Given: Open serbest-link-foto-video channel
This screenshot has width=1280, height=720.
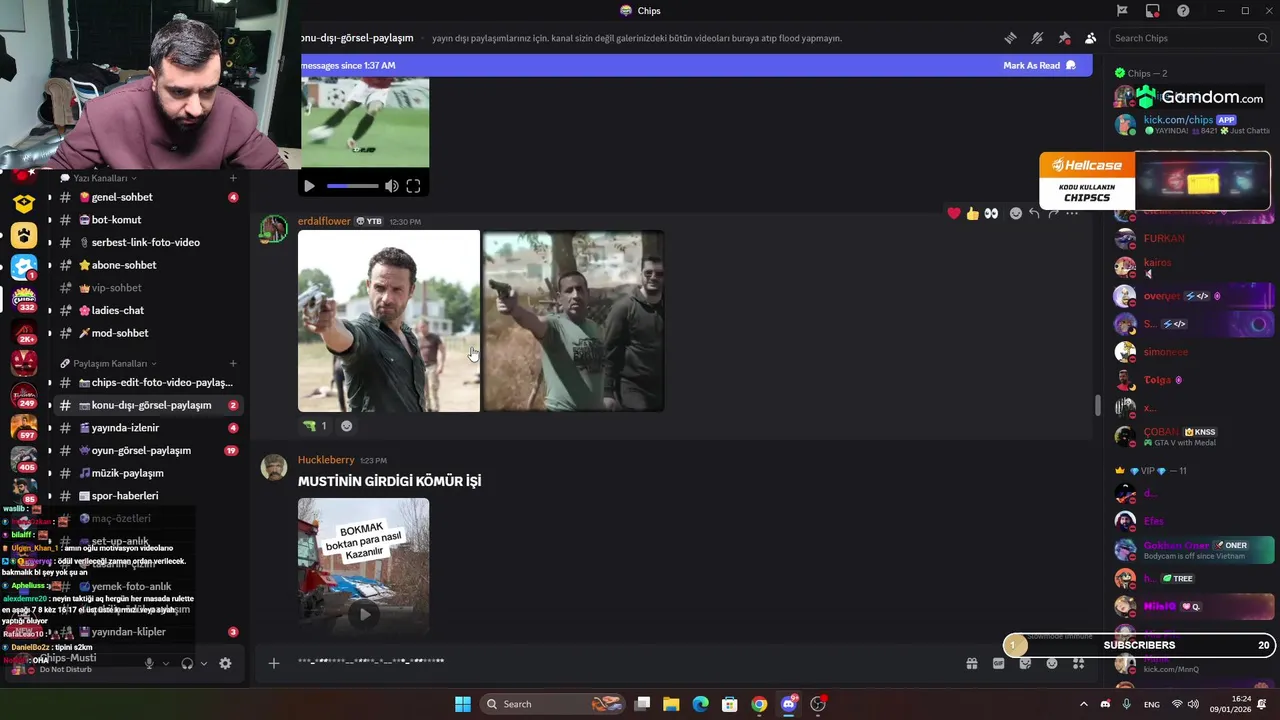Looking at the screenshot, I should point(147,242).
